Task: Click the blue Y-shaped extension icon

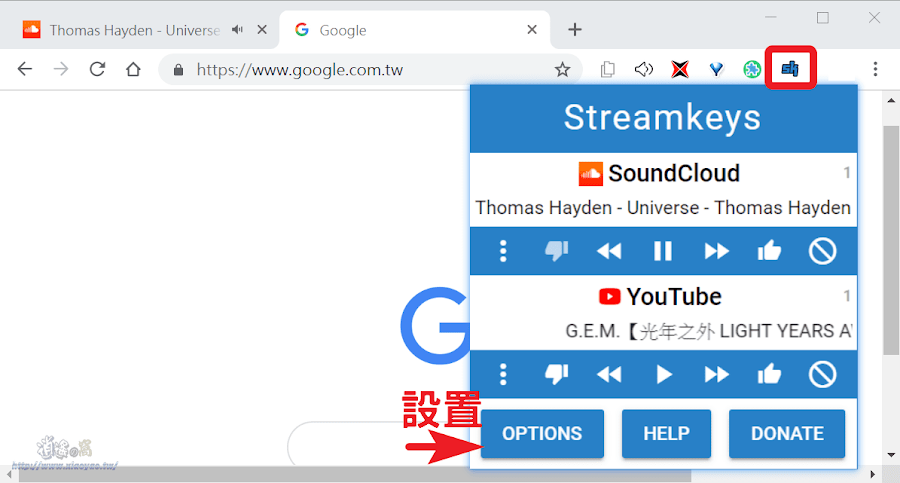Action: point(716,69)
